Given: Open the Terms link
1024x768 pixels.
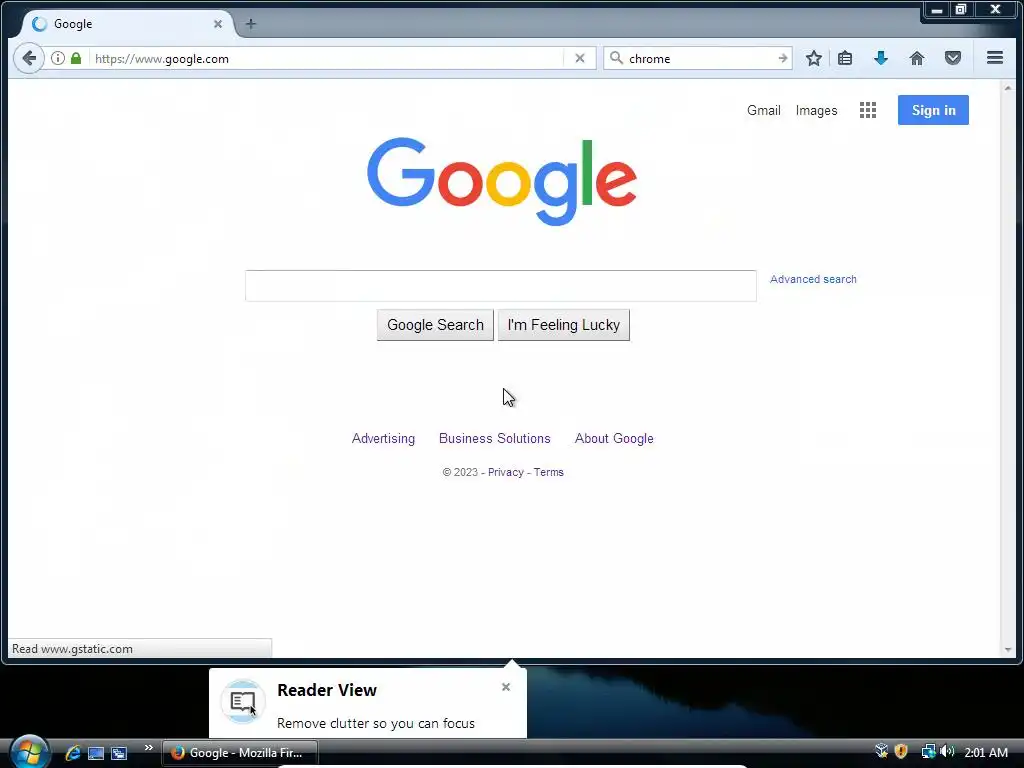Looking at the screenshot, I should 549,472.
